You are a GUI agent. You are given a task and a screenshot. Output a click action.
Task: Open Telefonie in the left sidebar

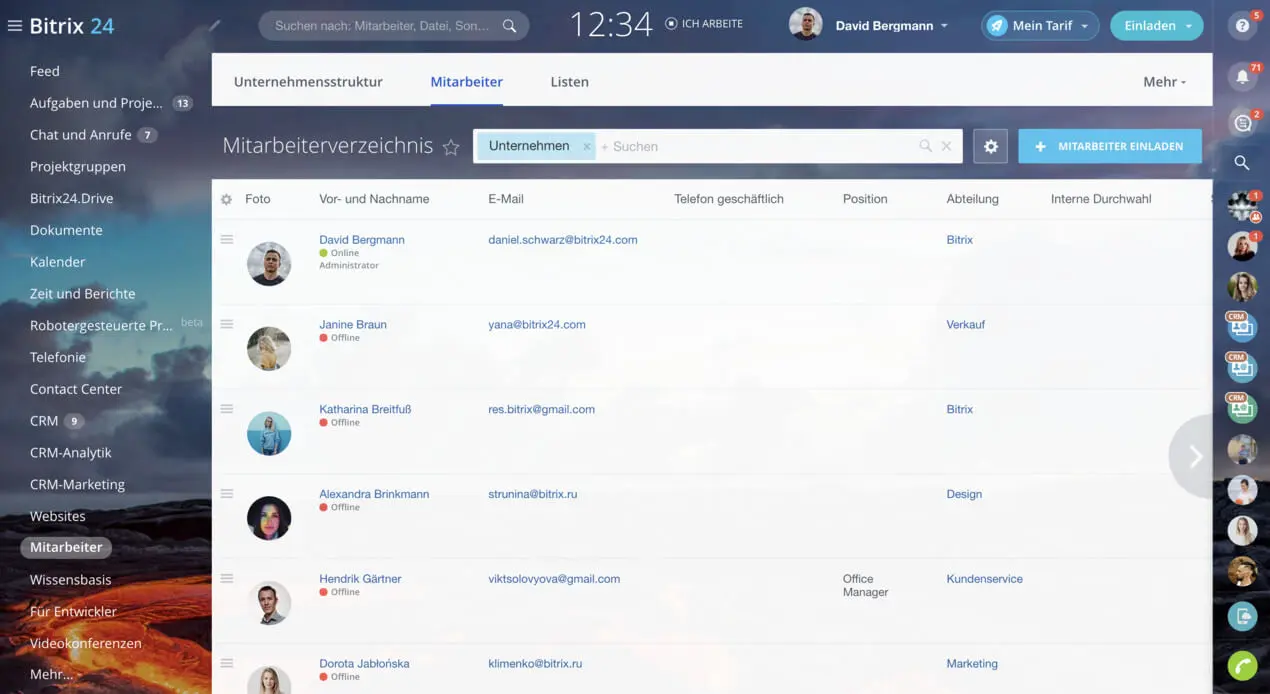coord(58,357)
